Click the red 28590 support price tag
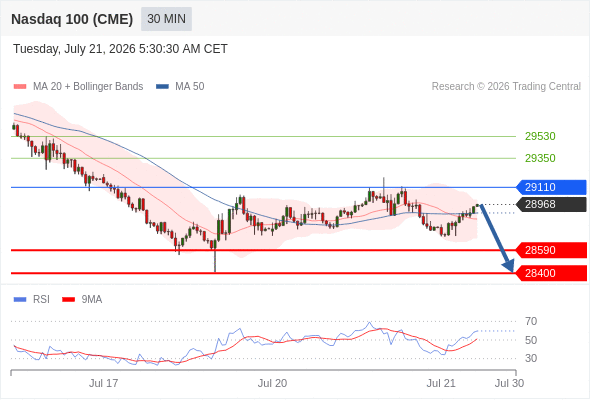The image size is (590, 400). click(551, 250)
